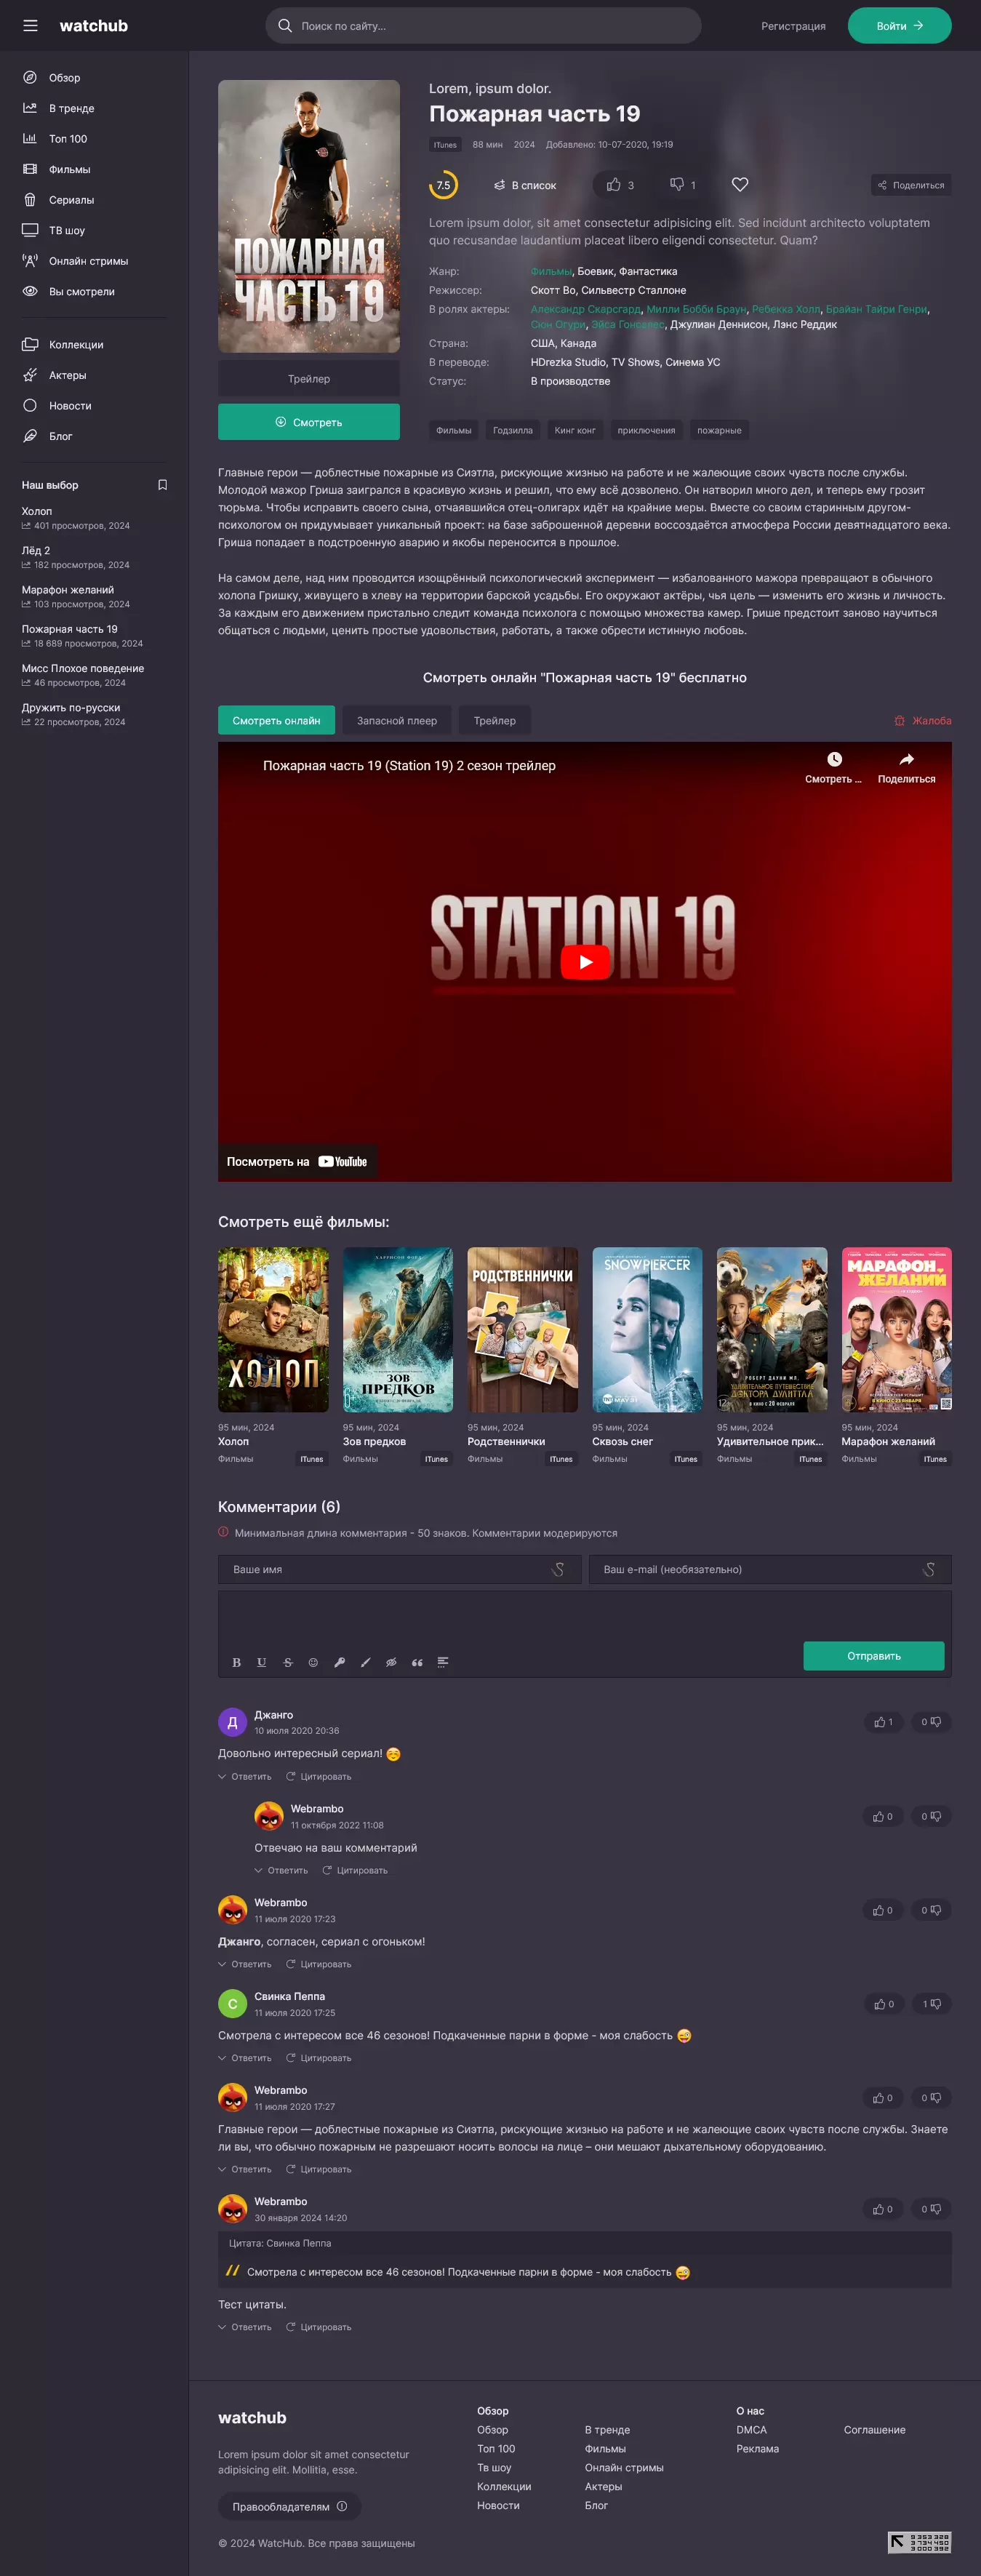Play the Station 19 YouTube trailer
The image size is (981, 2576).
pos(585,962)
